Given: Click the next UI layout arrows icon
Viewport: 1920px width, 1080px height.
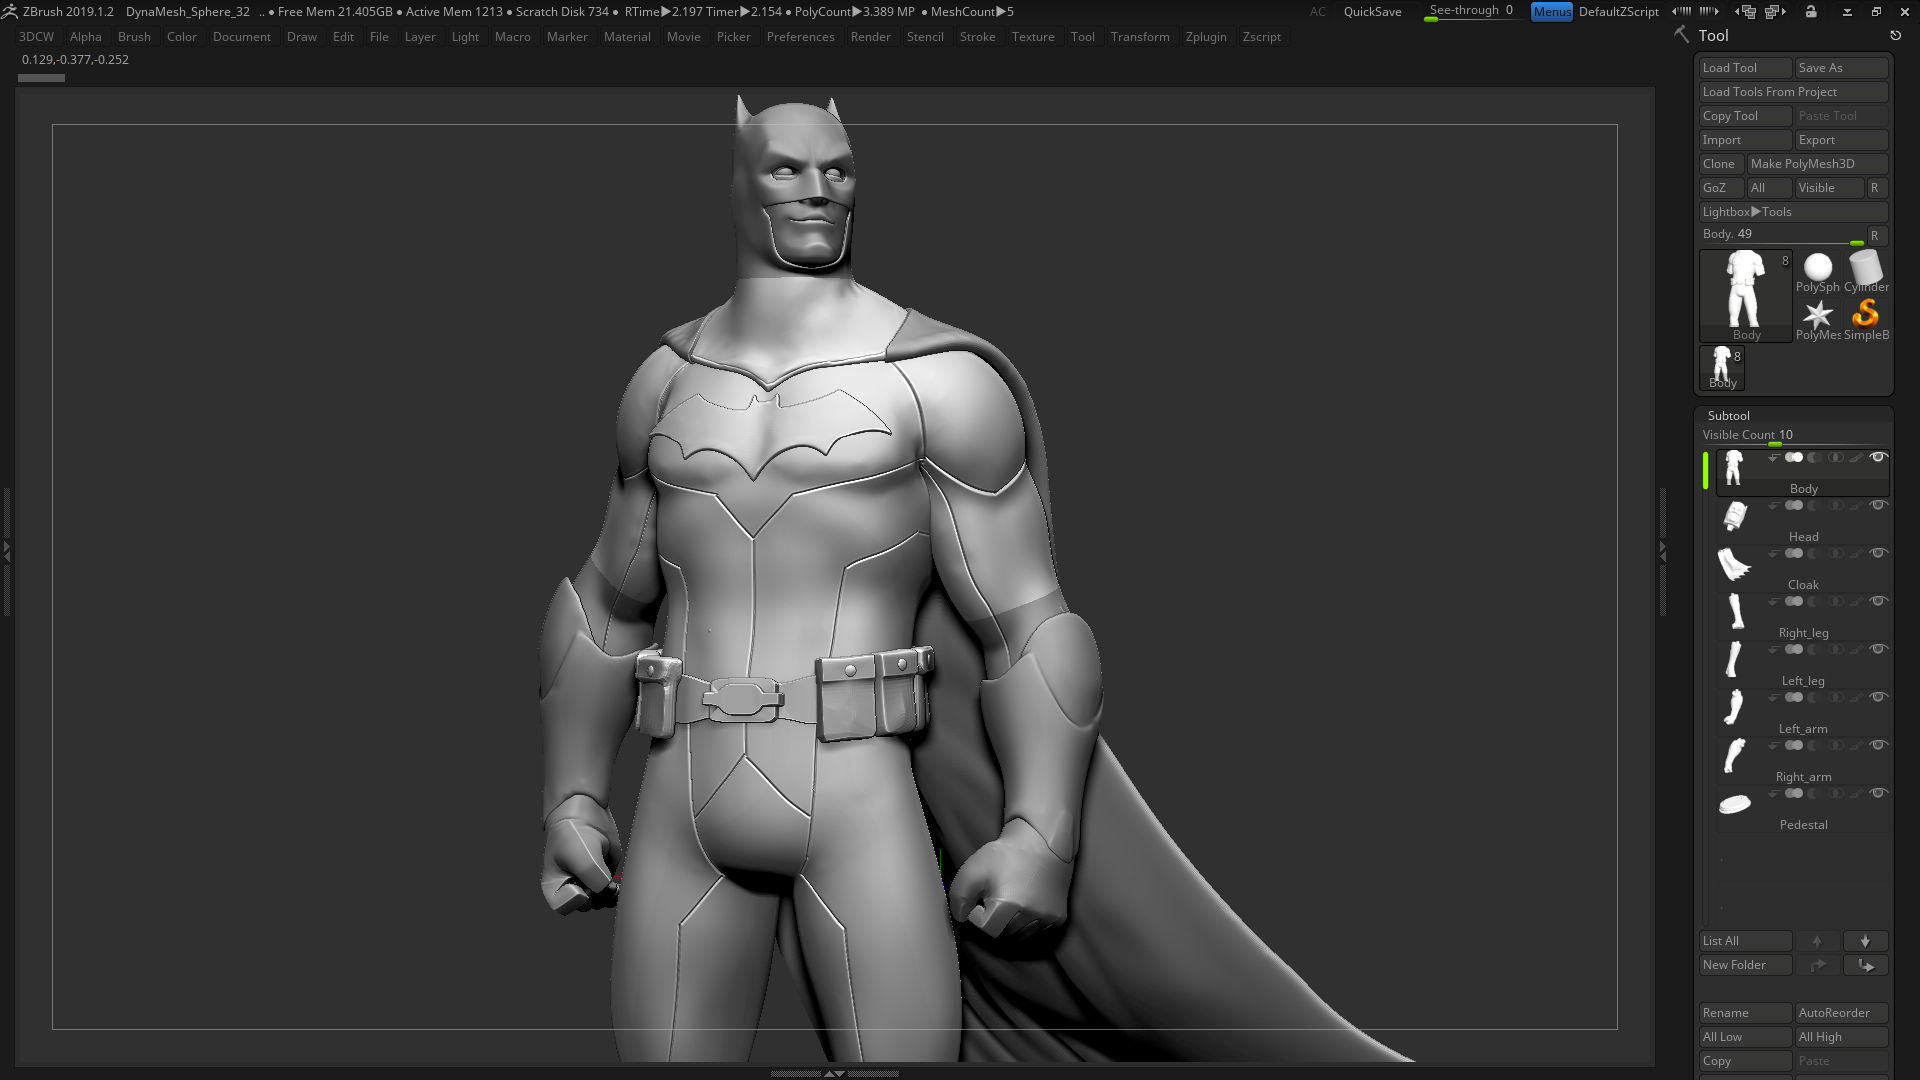Looking at the screenshot, I should [1710, 11].
